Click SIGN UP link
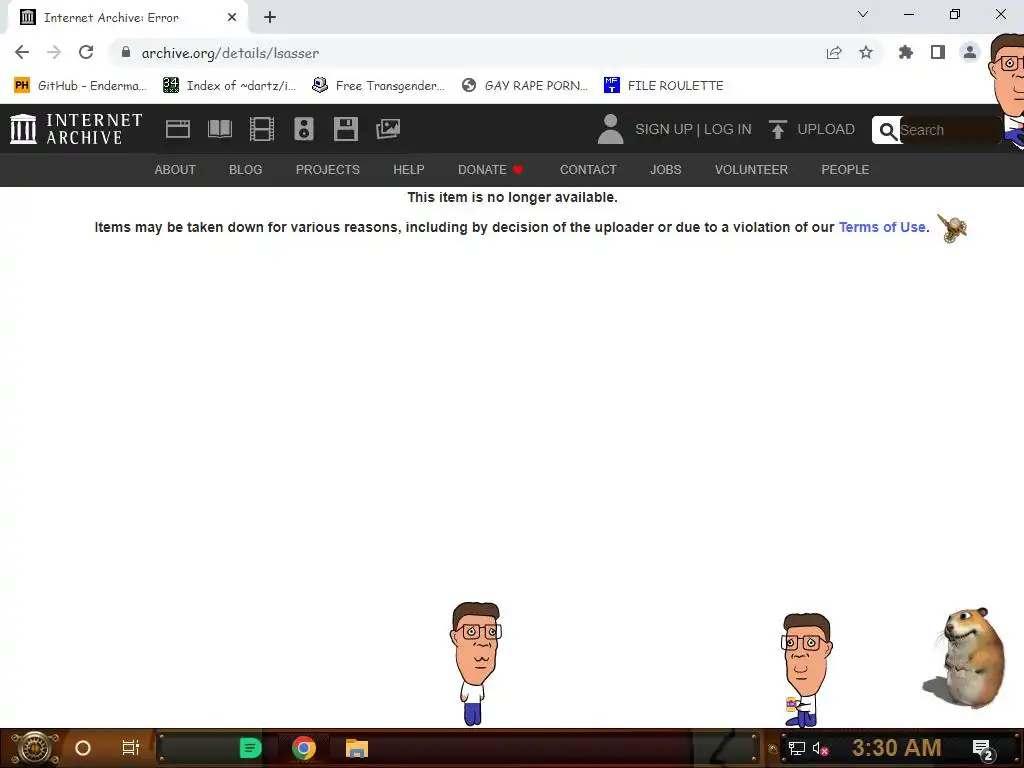 (664, 129)
